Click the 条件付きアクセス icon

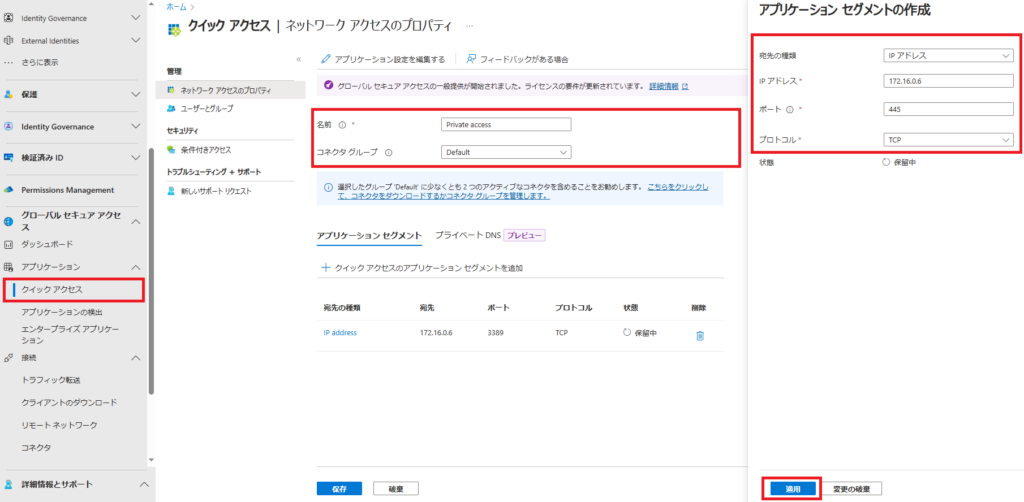(x=171, y=150)
